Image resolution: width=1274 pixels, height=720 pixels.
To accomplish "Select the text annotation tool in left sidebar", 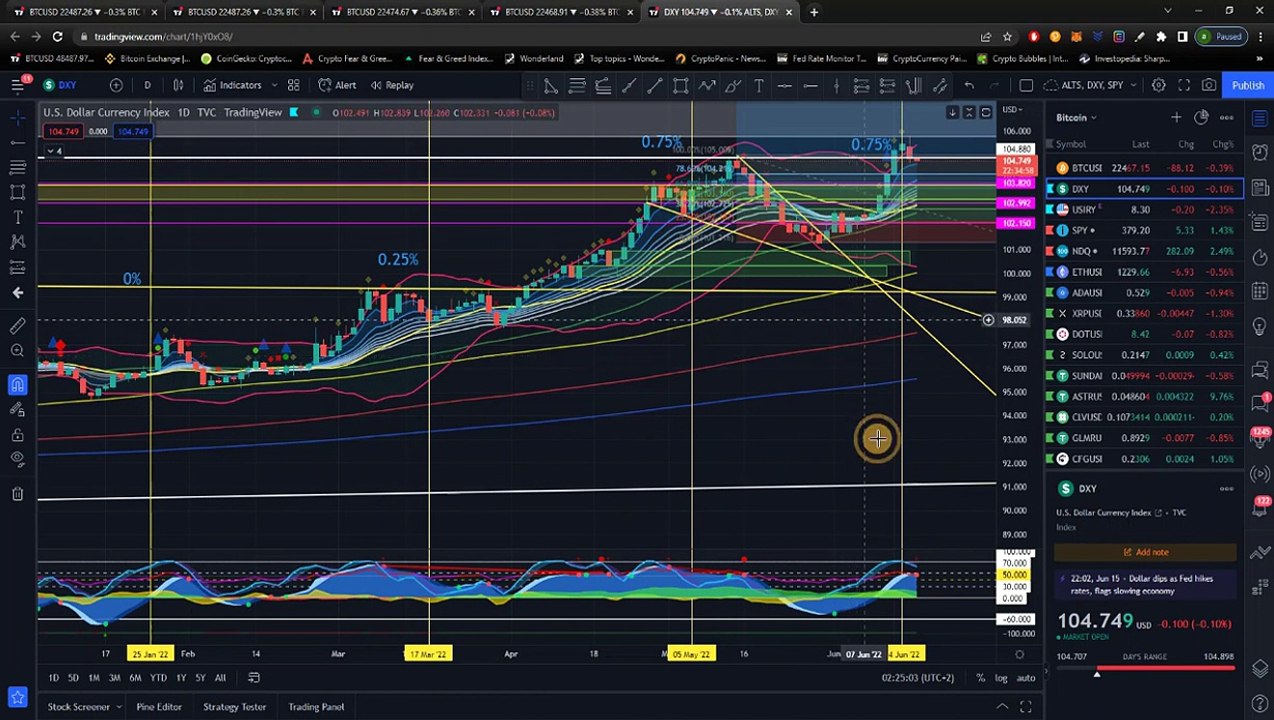I will [x=17, y=217].
